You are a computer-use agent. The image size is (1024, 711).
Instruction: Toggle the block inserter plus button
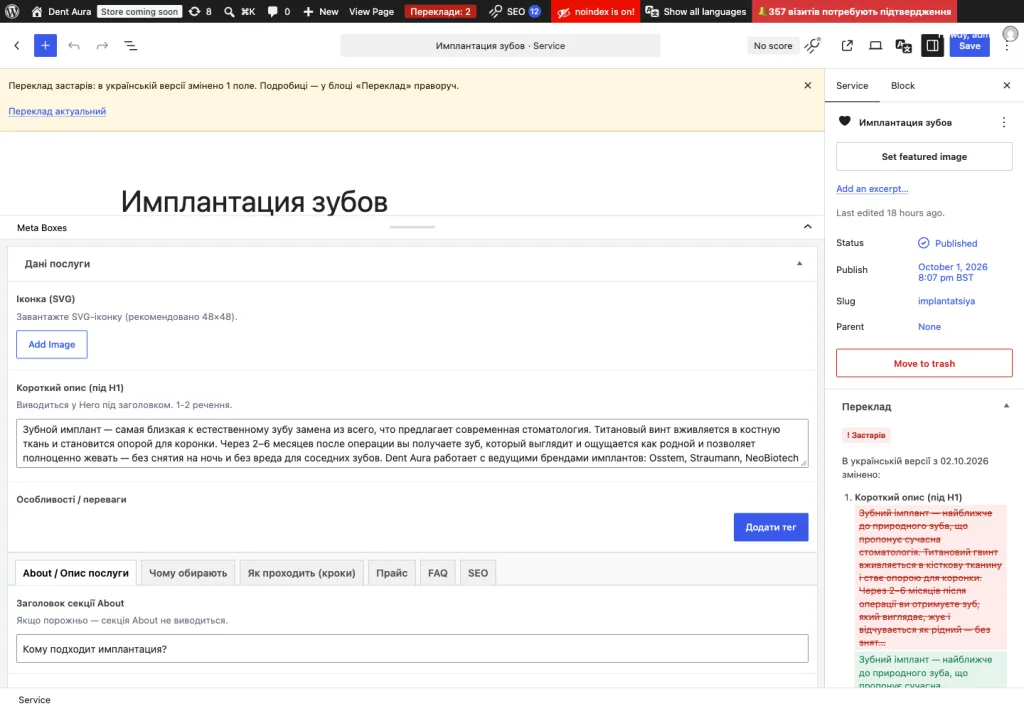tap(45, 46)
